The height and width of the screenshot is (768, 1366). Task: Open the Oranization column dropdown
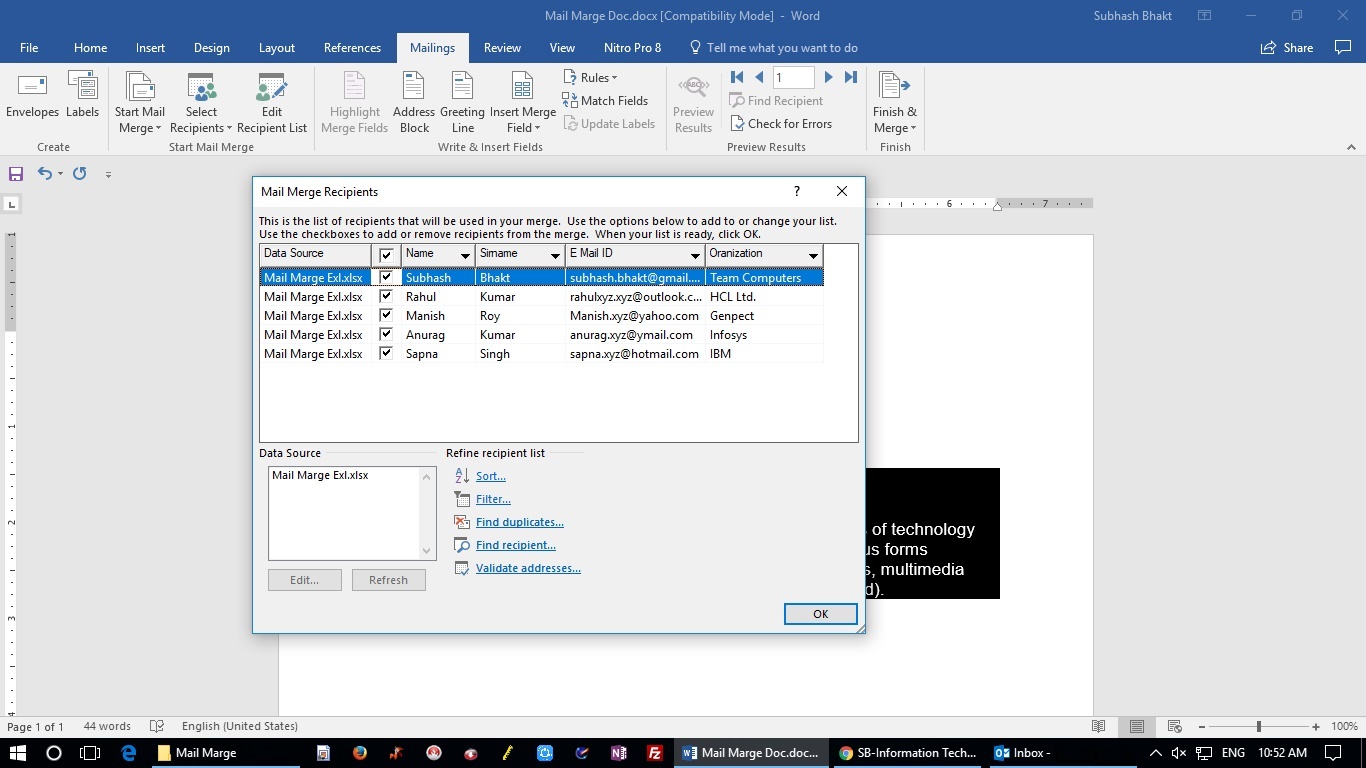pyautogui.click(x=813, y=255)
